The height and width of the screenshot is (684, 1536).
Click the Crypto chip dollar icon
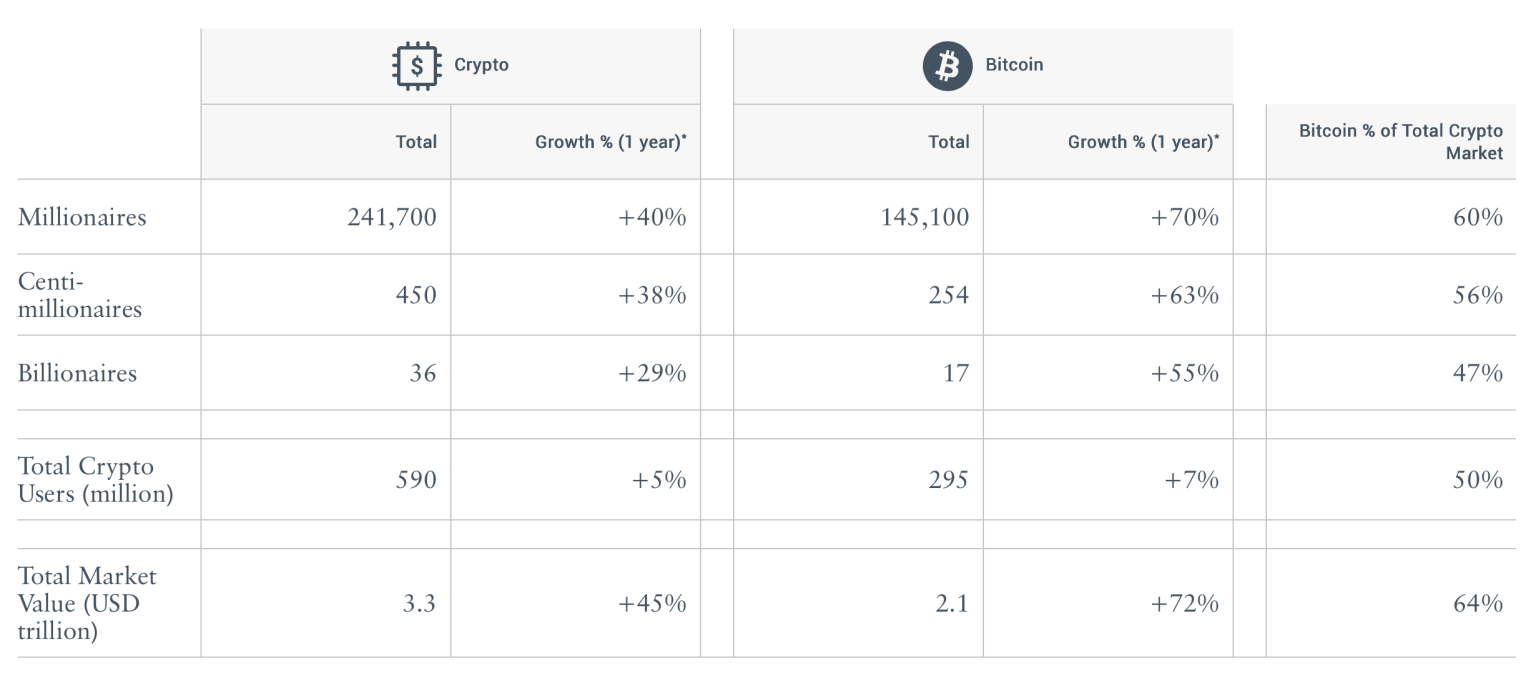(x=416, y=67)
